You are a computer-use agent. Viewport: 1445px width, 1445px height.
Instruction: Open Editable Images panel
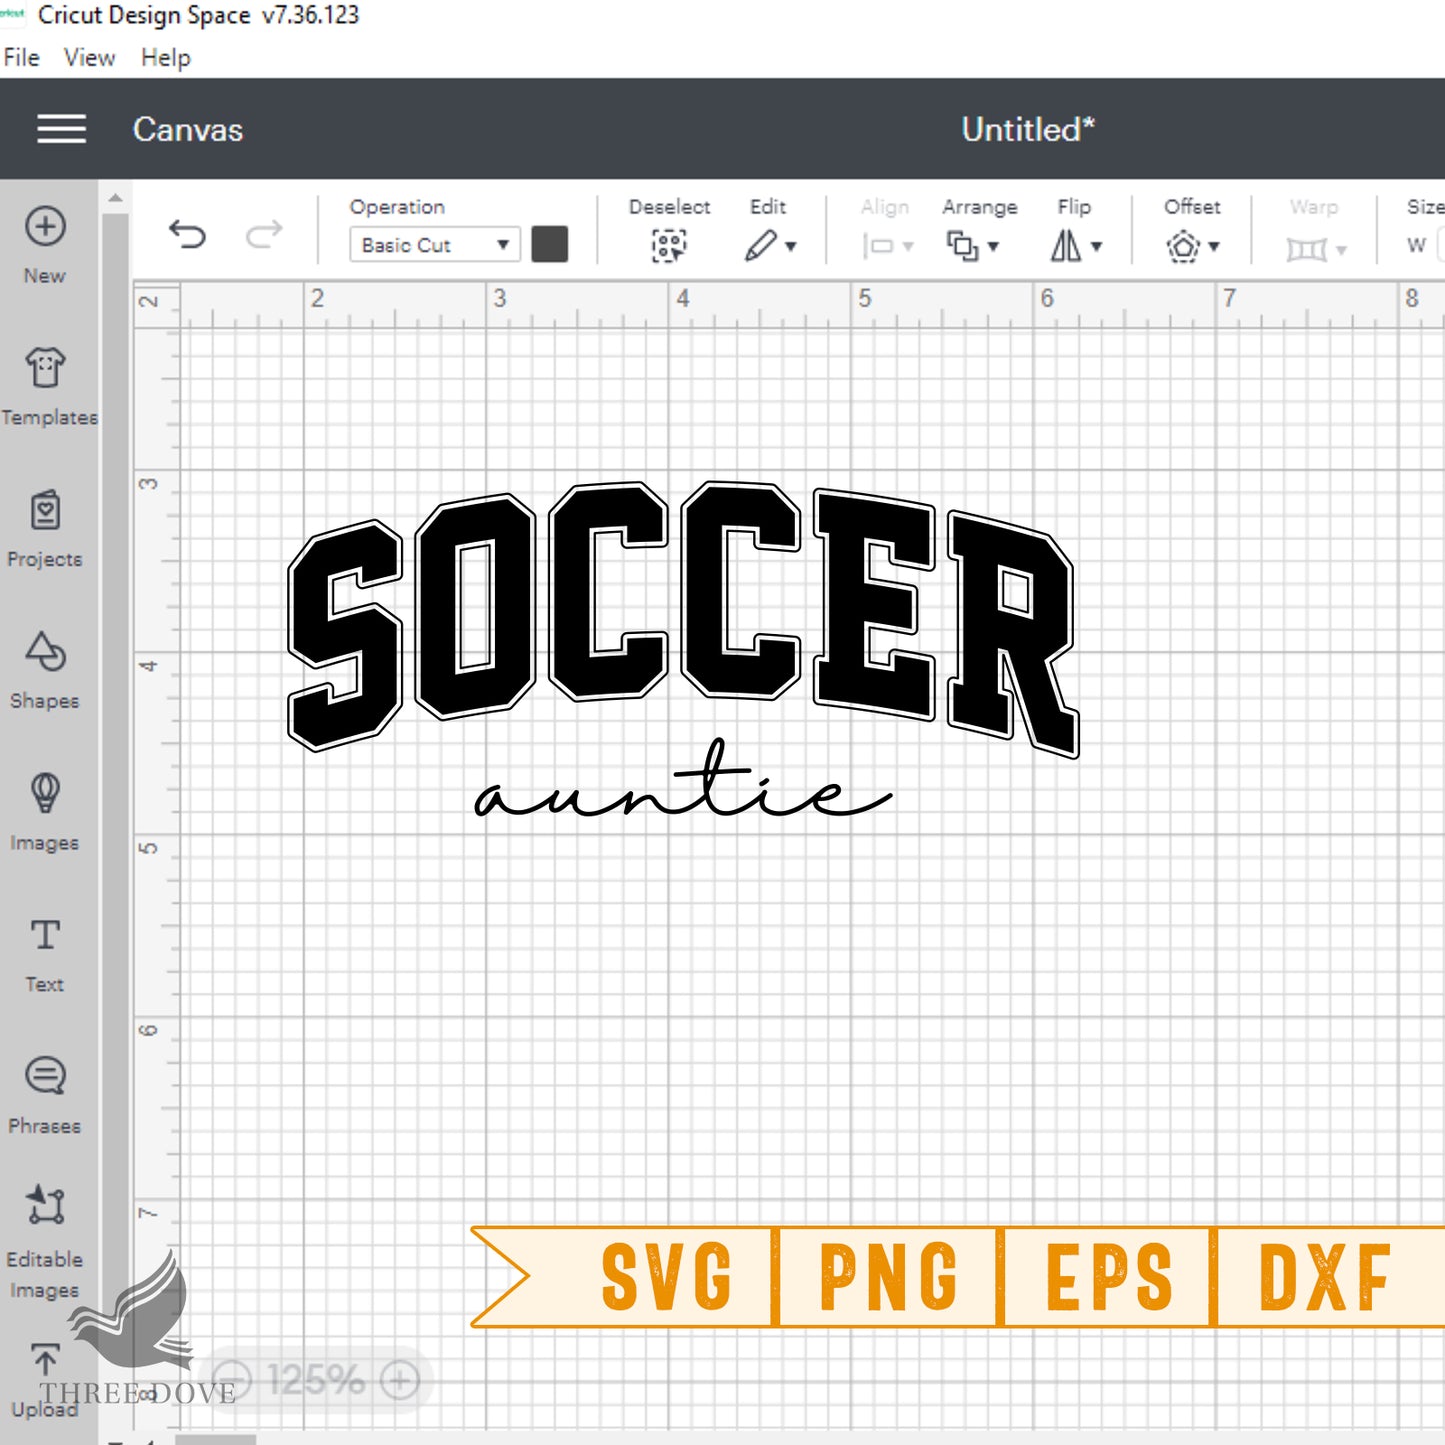pos(45,1206)
